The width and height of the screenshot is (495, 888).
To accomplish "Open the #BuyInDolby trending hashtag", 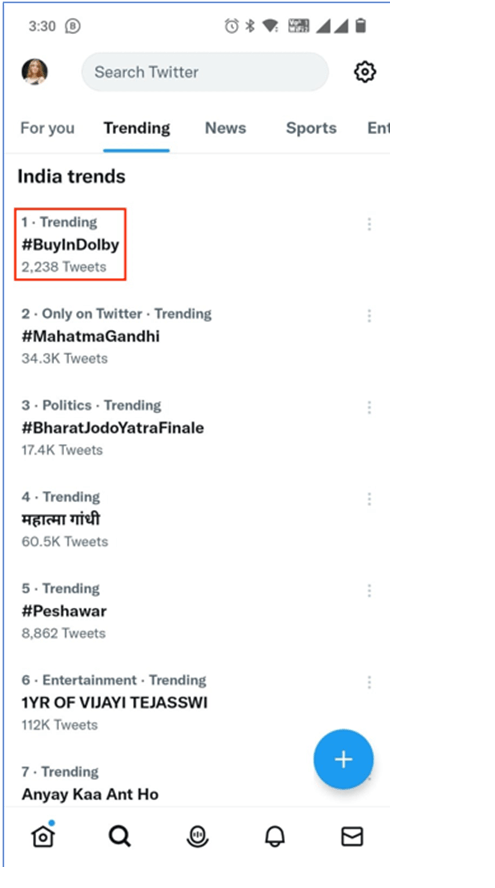I will [70, 244].
